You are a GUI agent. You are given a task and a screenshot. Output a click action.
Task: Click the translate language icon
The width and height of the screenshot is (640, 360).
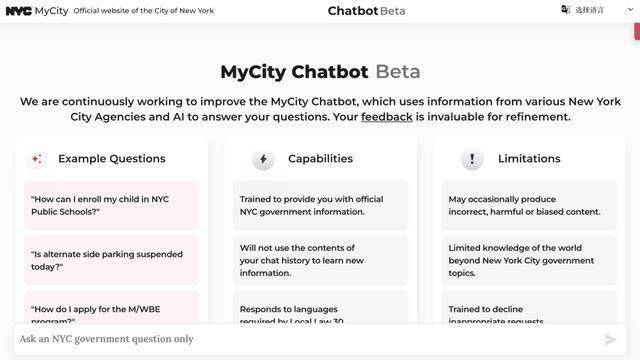coord(565,10)
